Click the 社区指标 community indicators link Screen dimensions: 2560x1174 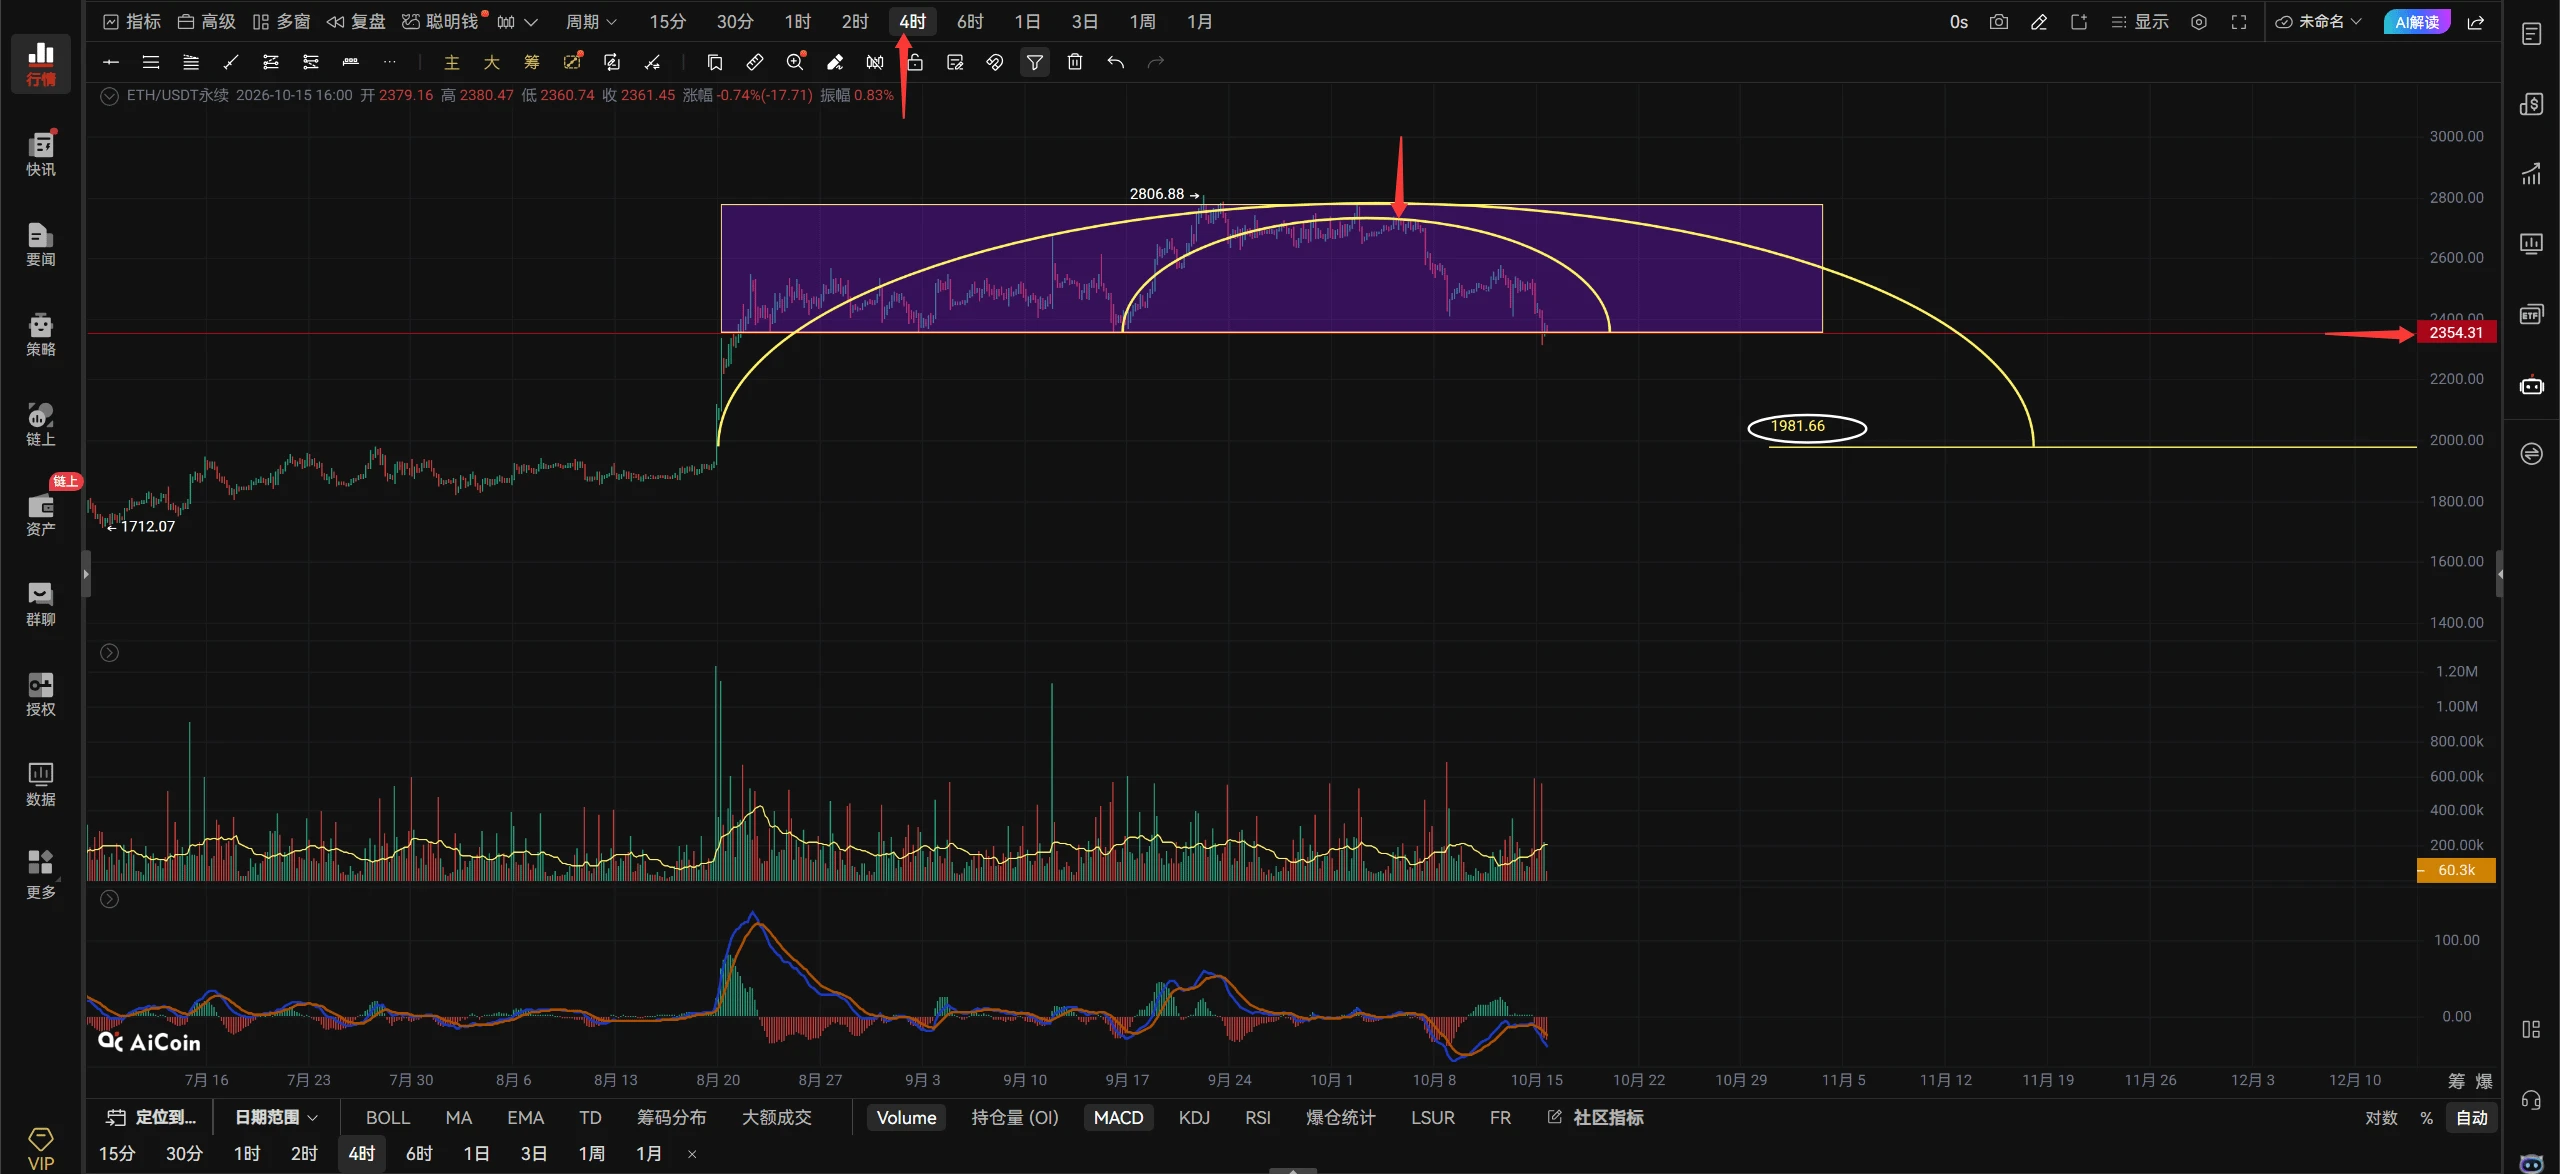point(1595,1117)
